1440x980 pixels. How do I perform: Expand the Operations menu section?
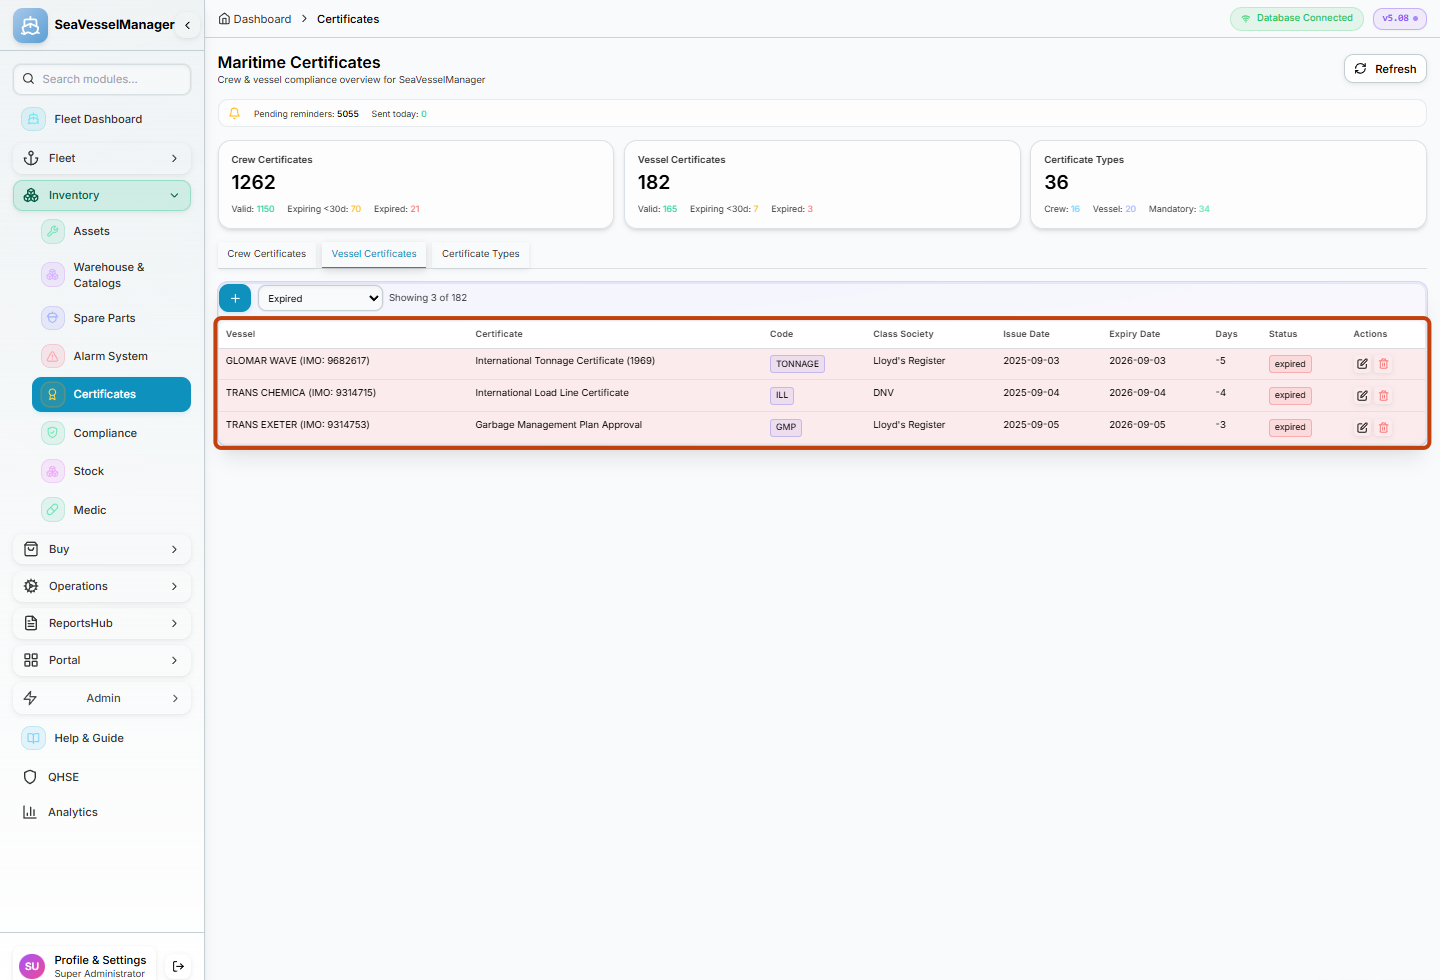[x=102, y=586]
